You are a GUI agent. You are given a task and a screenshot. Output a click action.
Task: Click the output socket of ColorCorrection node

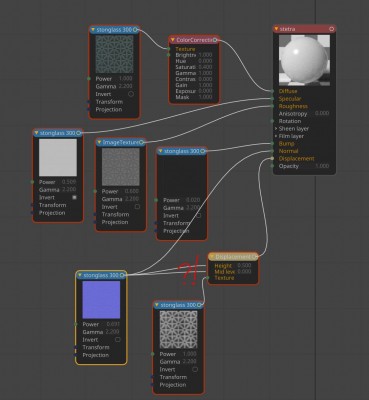[215, 40]
